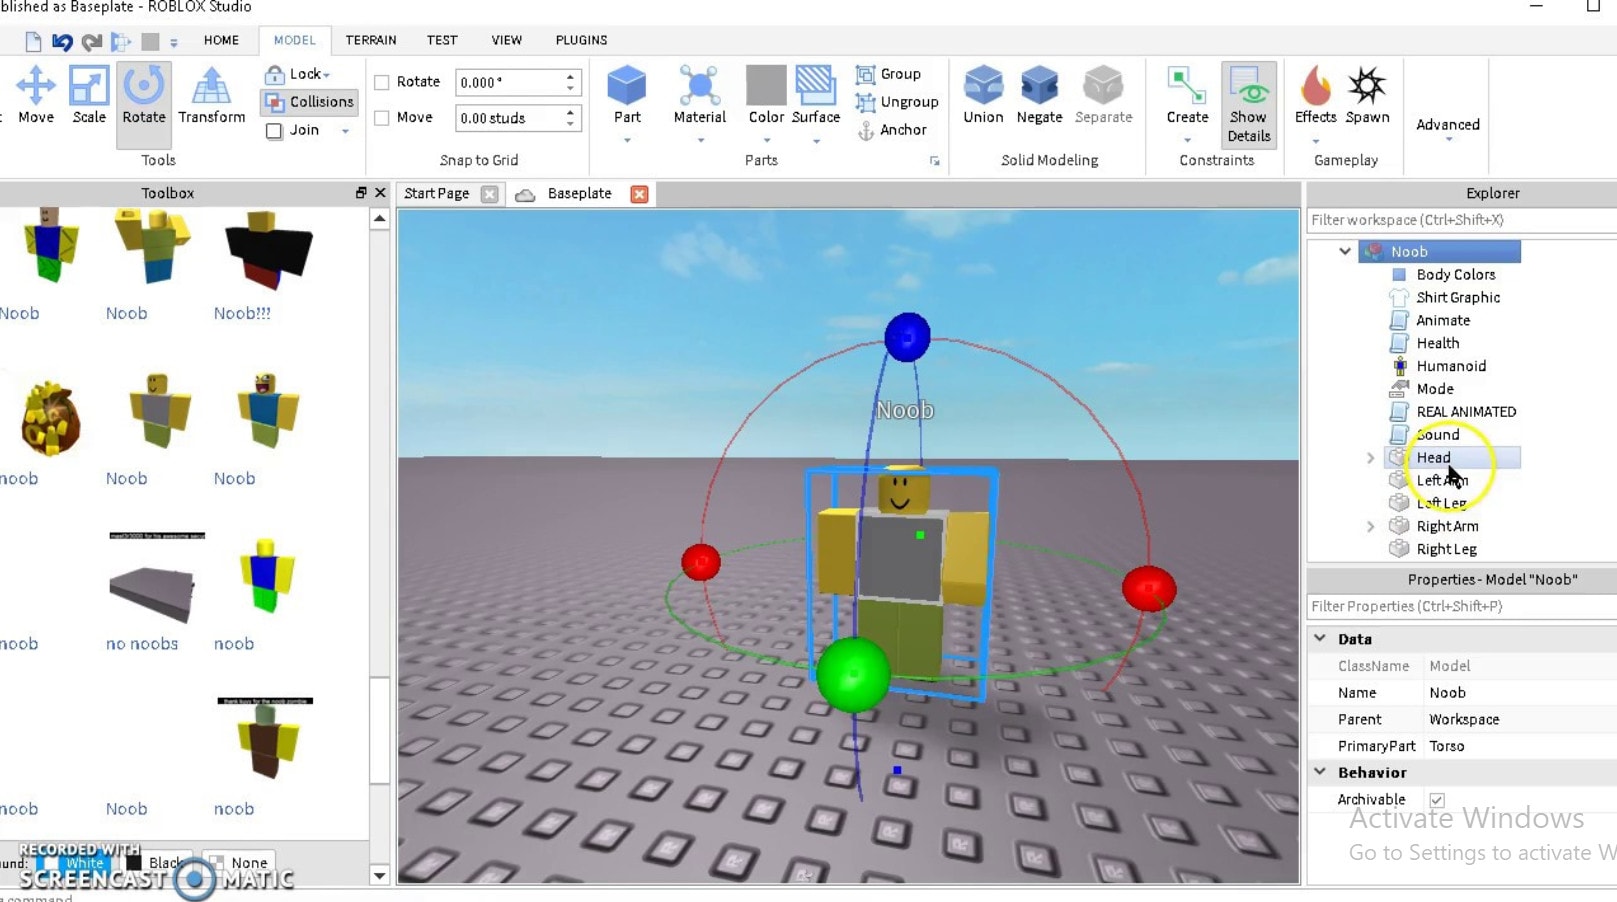This screenshot has height=902, width=1617.
Task: Collapse the Behavior properties section
Action: [x=1320, y=772]
